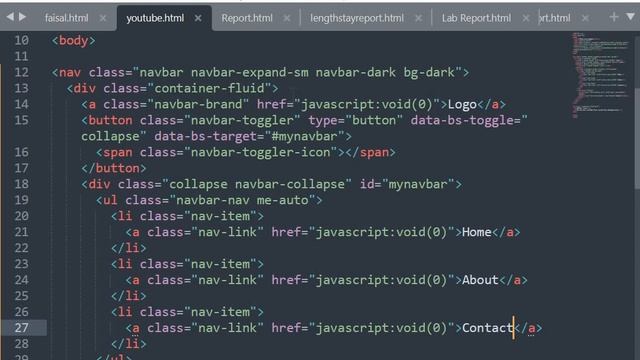Click line number 18 in gutter
The height and width of the screenshot is (360, 640).
click(22, 184)
